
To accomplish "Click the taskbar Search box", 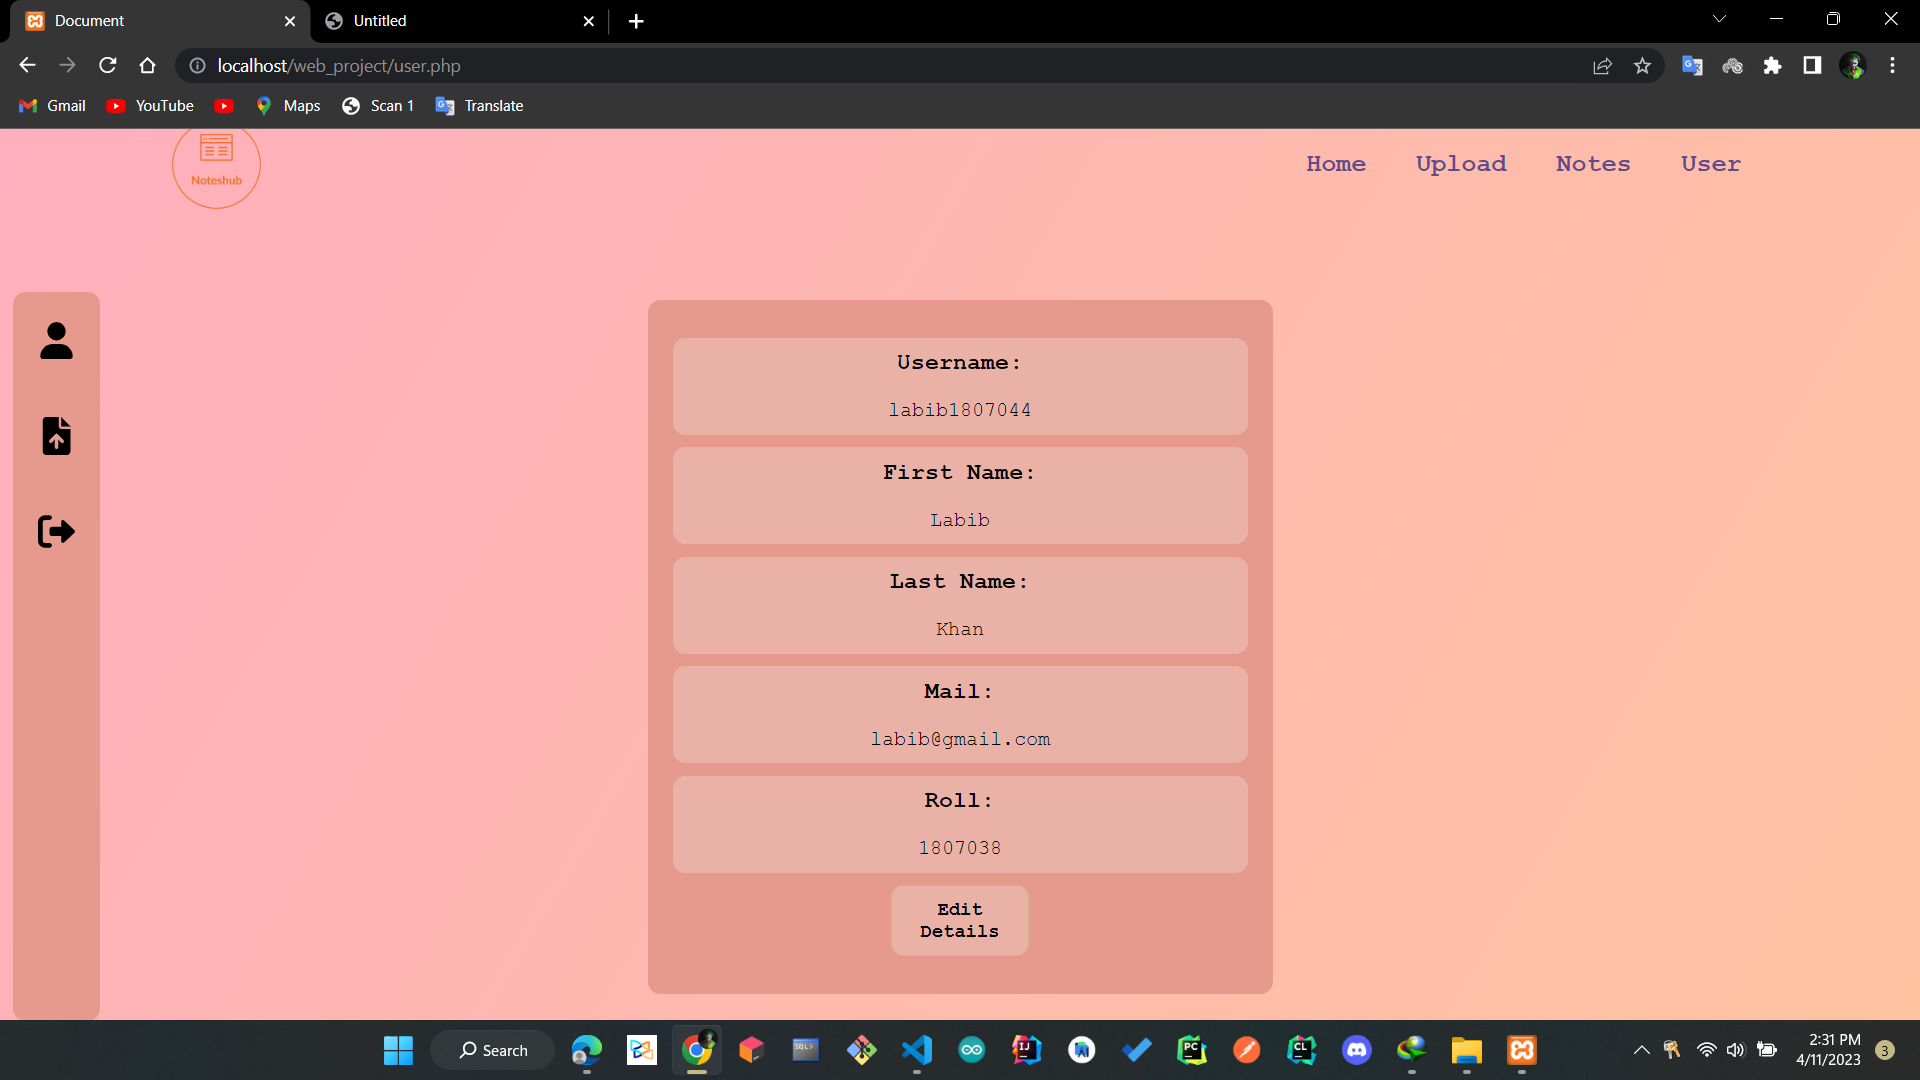I will [x=492, y=1050].
